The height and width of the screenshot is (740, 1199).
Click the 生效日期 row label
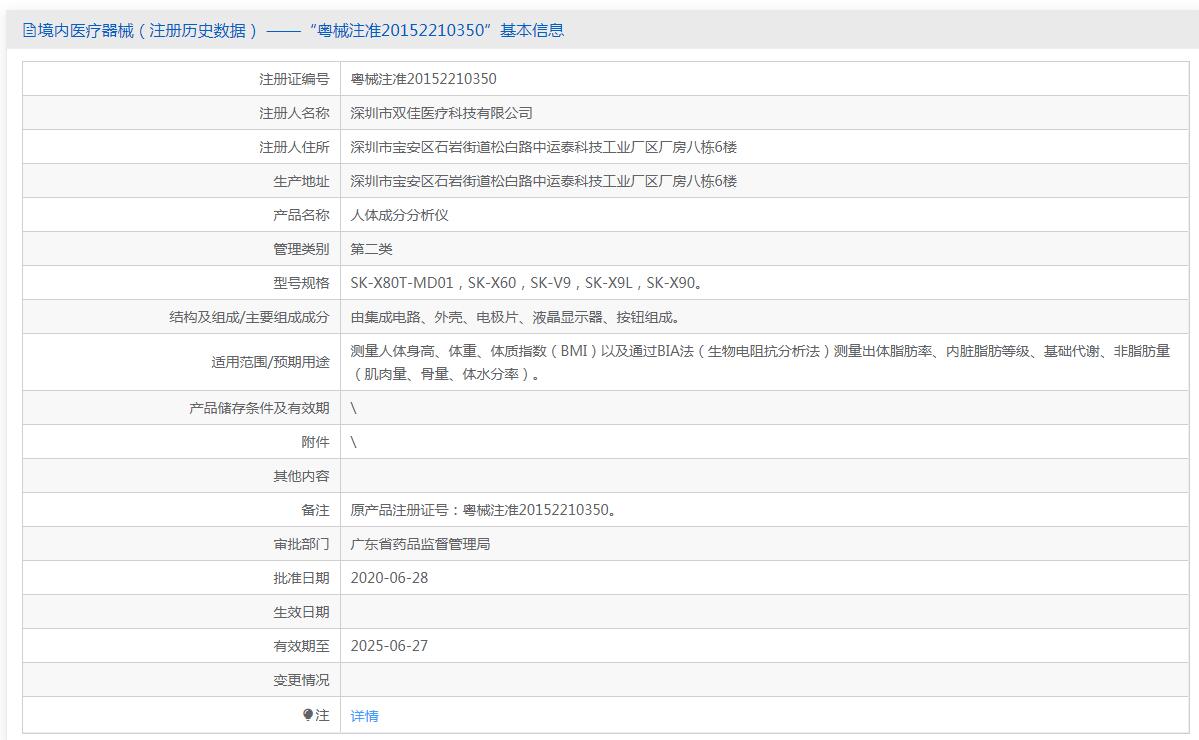pos(301,612)
